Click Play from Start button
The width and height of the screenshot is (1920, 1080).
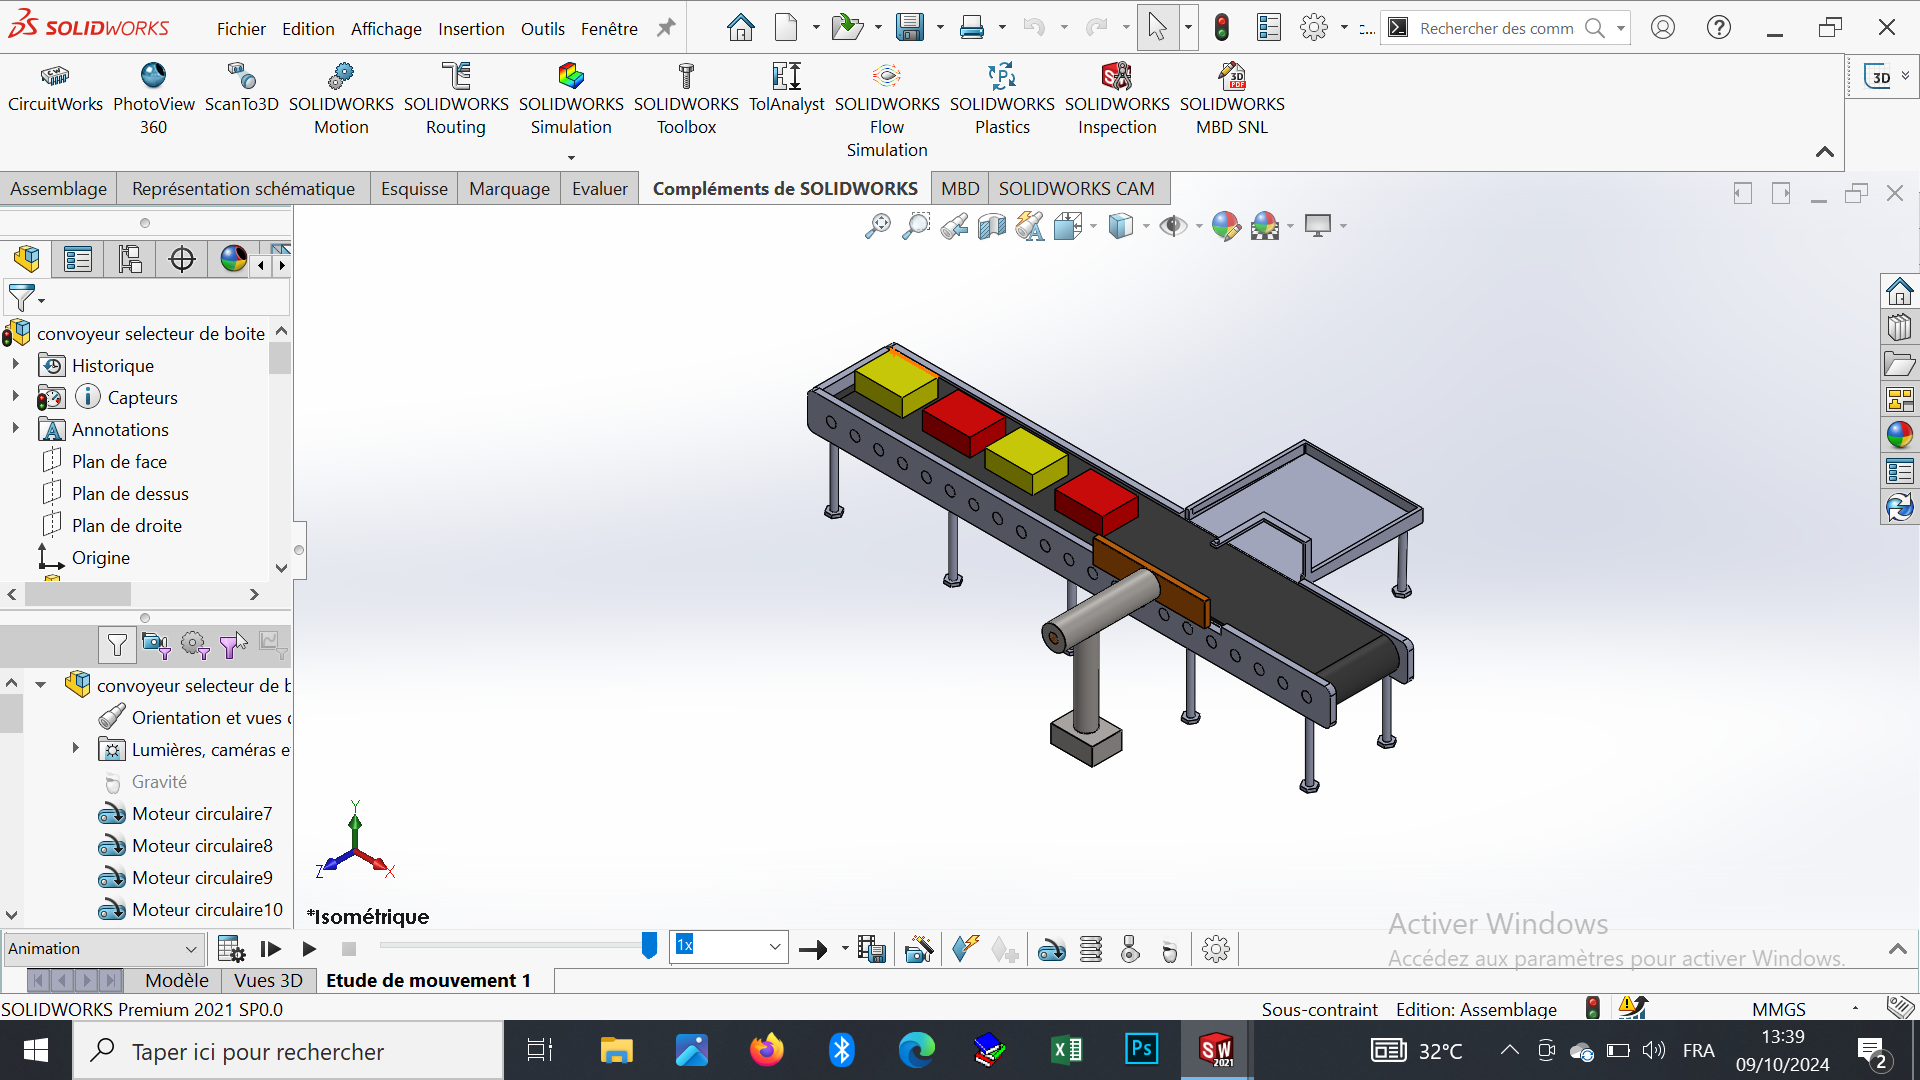[x=271, y=949]
